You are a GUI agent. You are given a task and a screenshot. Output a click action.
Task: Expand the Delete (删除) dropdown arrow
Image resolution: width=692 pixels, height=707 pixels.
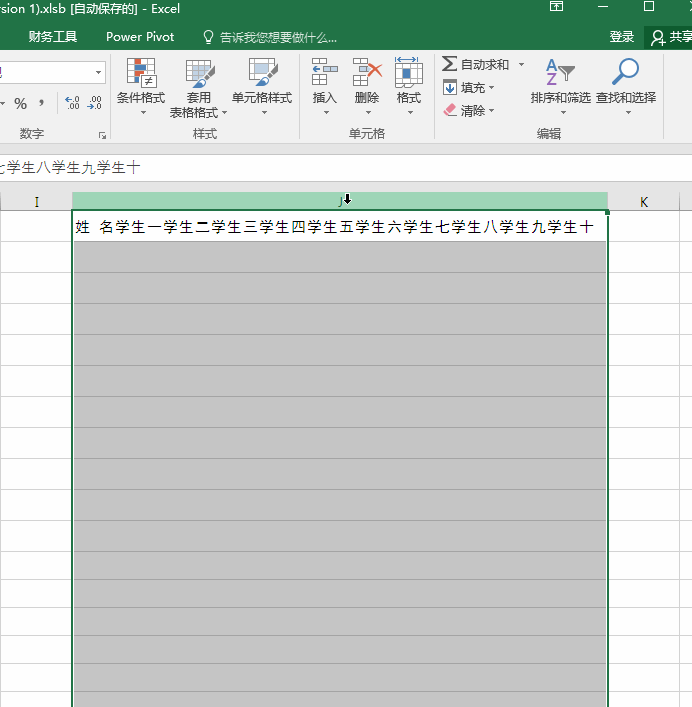click(368, 112)
